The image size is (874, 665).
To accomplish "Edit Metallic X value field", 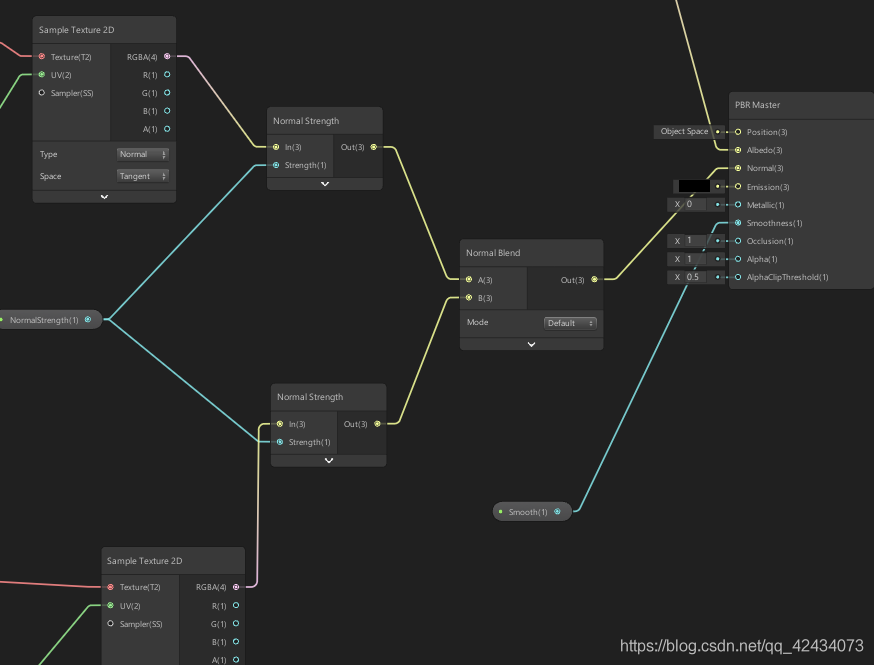I will pyautogui.click(x=695, y=205).
